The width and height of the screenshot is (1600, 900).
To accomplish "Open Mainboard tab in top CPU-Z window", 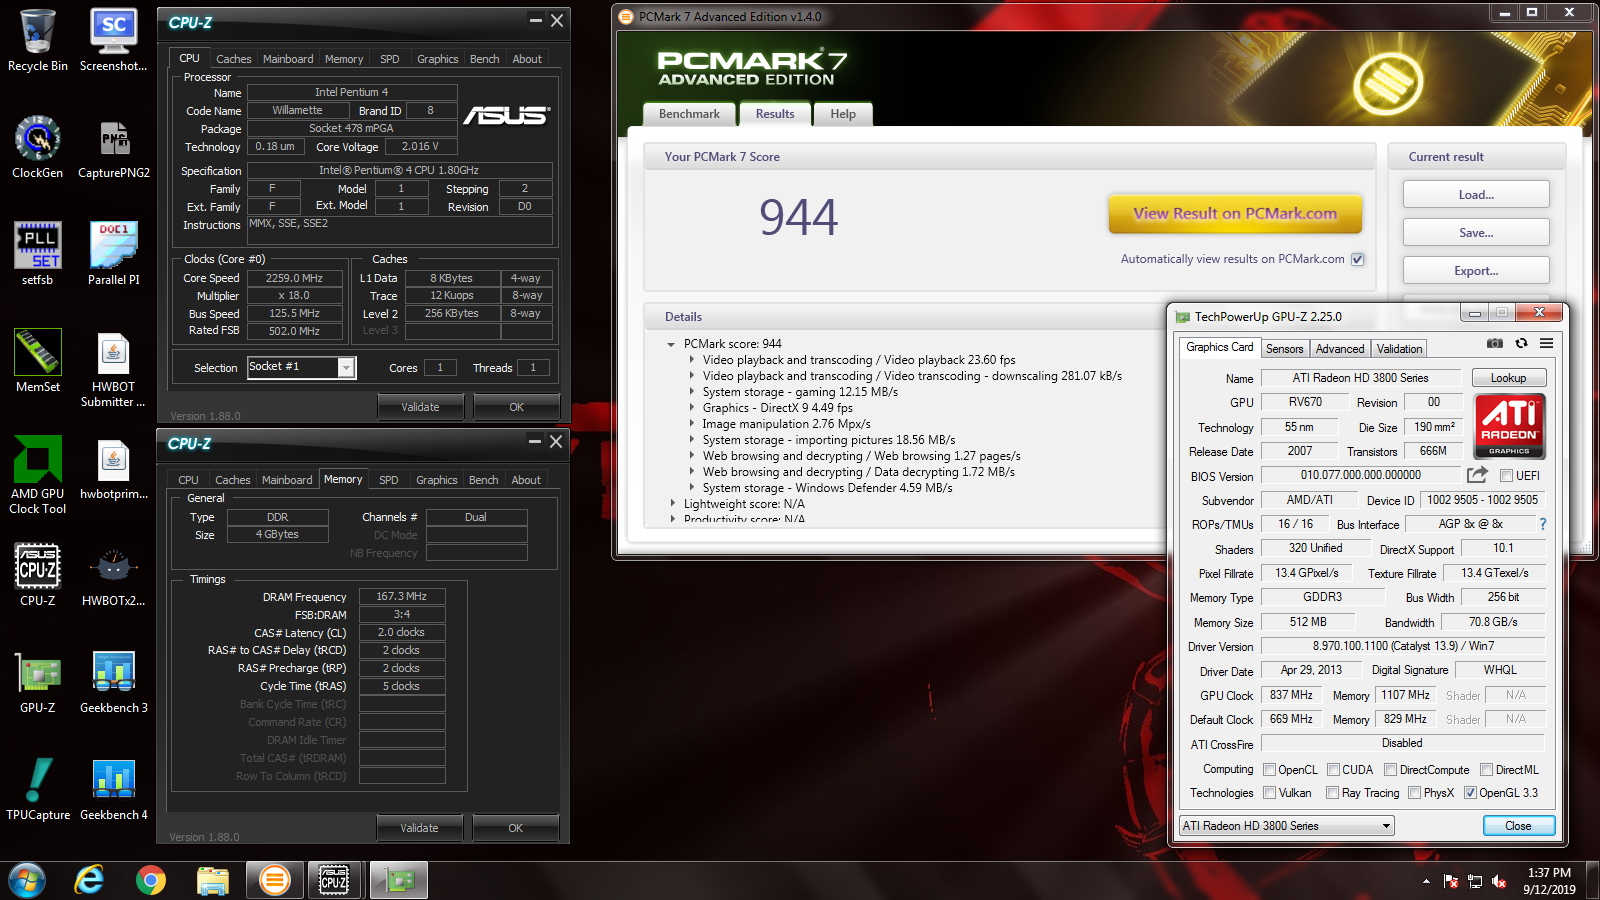I will tap(288, 59).
